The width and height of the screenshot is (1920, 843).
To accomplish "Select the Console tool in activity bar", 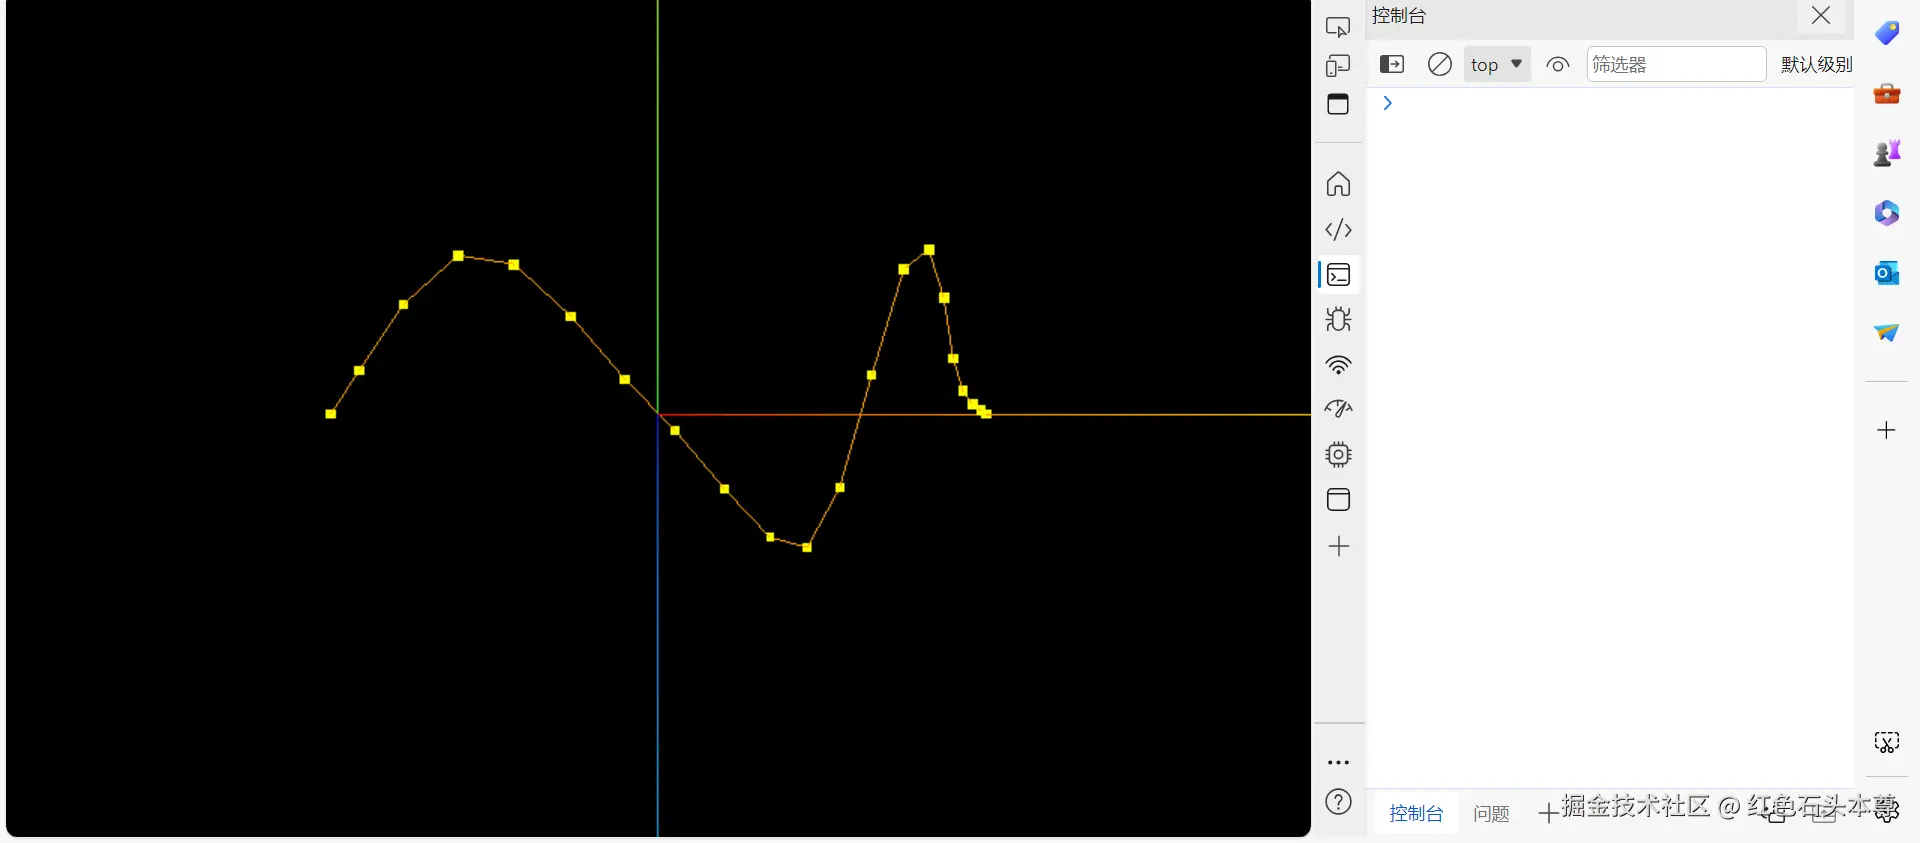I will click(1339, 275).
